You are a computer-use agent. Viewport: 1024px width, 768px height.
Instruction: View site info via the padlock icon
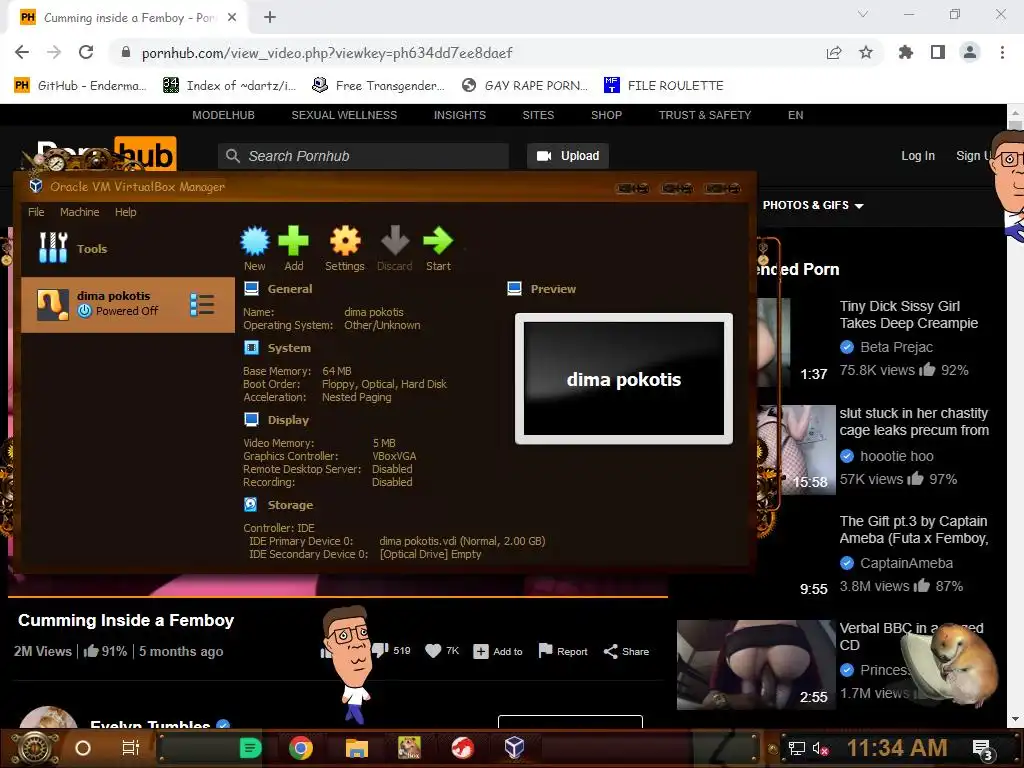pos(126,52)
